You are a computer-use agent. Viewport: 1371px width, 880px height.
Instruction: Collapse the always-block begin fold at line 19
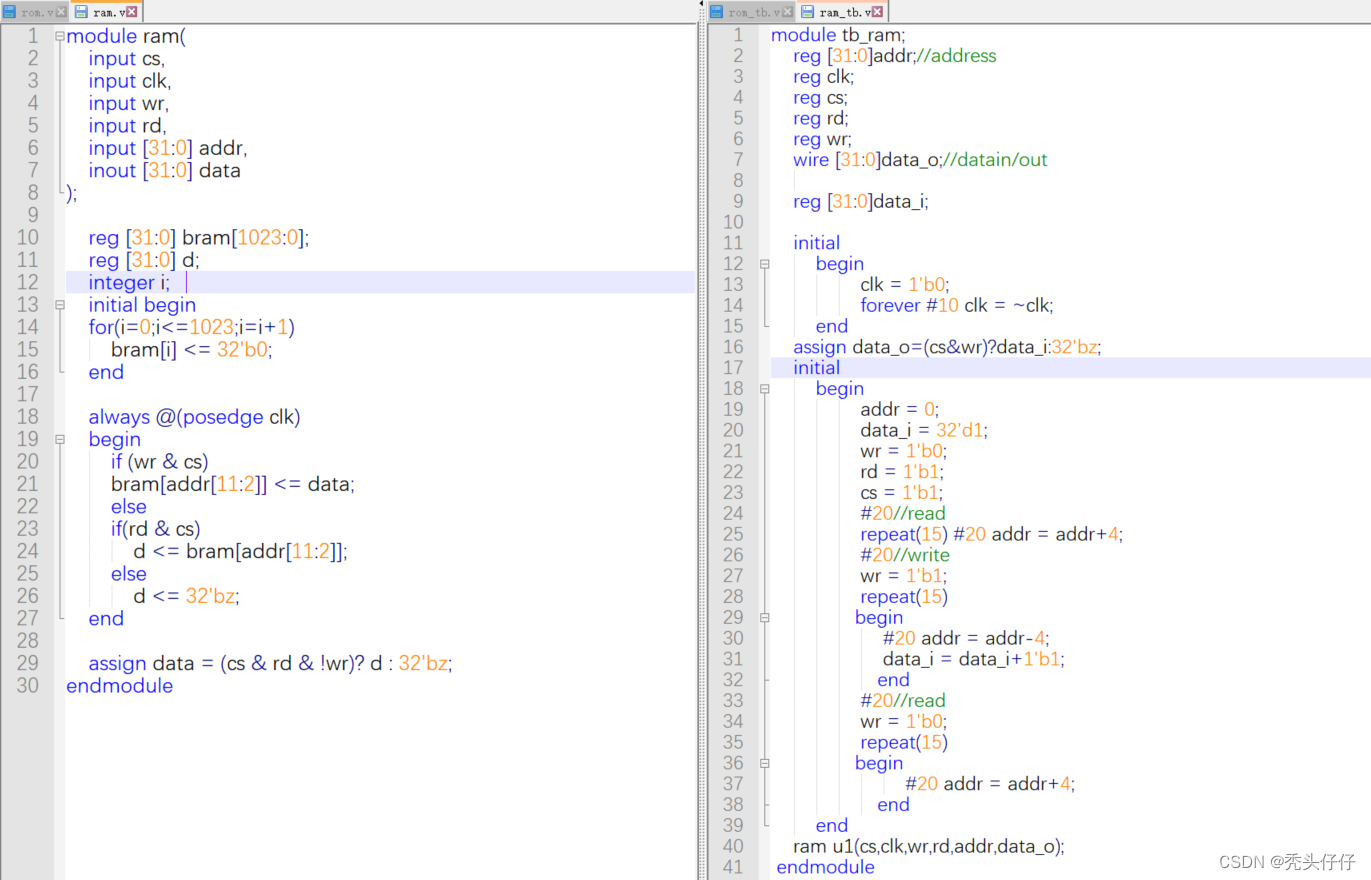tap(60, 439)
